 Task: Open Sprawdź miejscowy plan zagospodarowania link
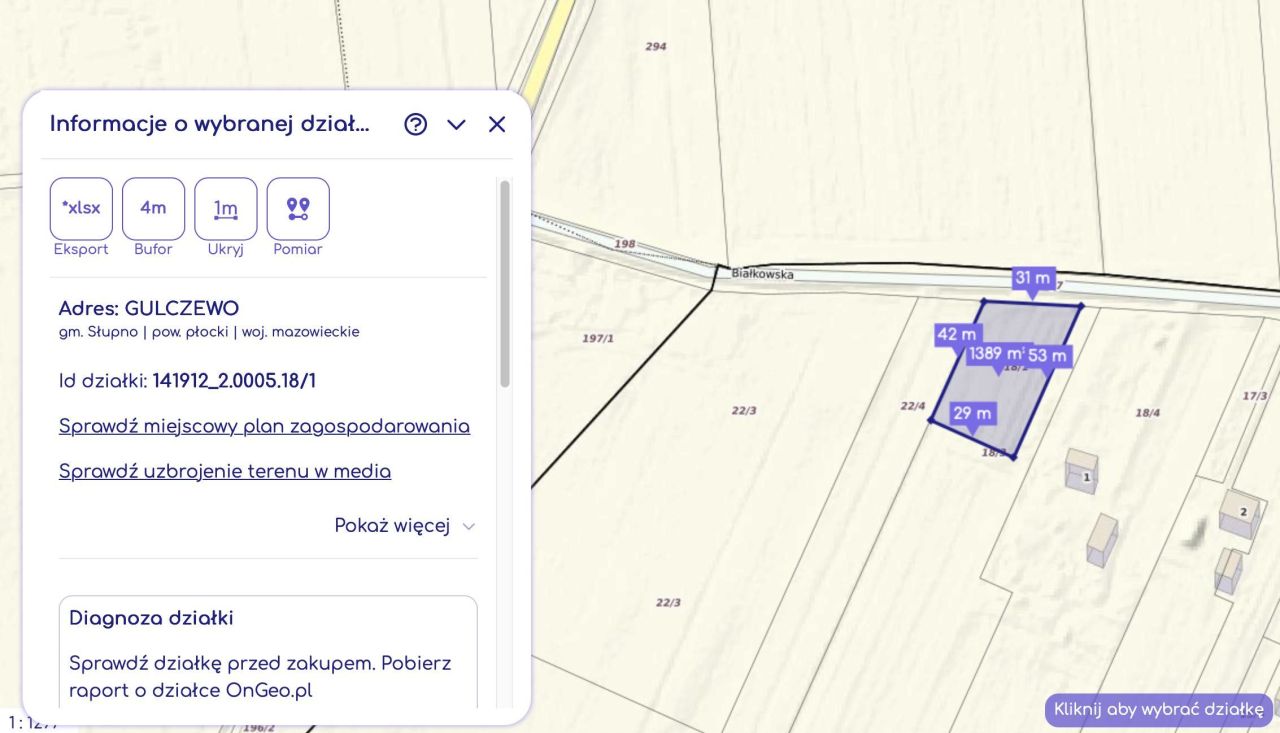[x=264, y=426]
